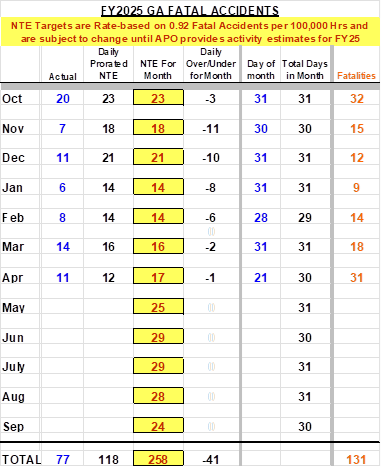381x467 pixels.
Task: Click Jun Total Days value 30
Action: 305,337
